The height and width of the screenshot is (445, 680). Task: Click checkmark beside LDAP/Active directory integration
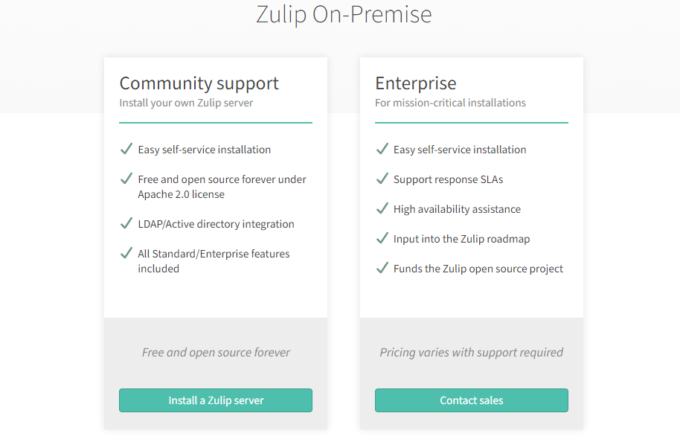click(x=126, y=224)
